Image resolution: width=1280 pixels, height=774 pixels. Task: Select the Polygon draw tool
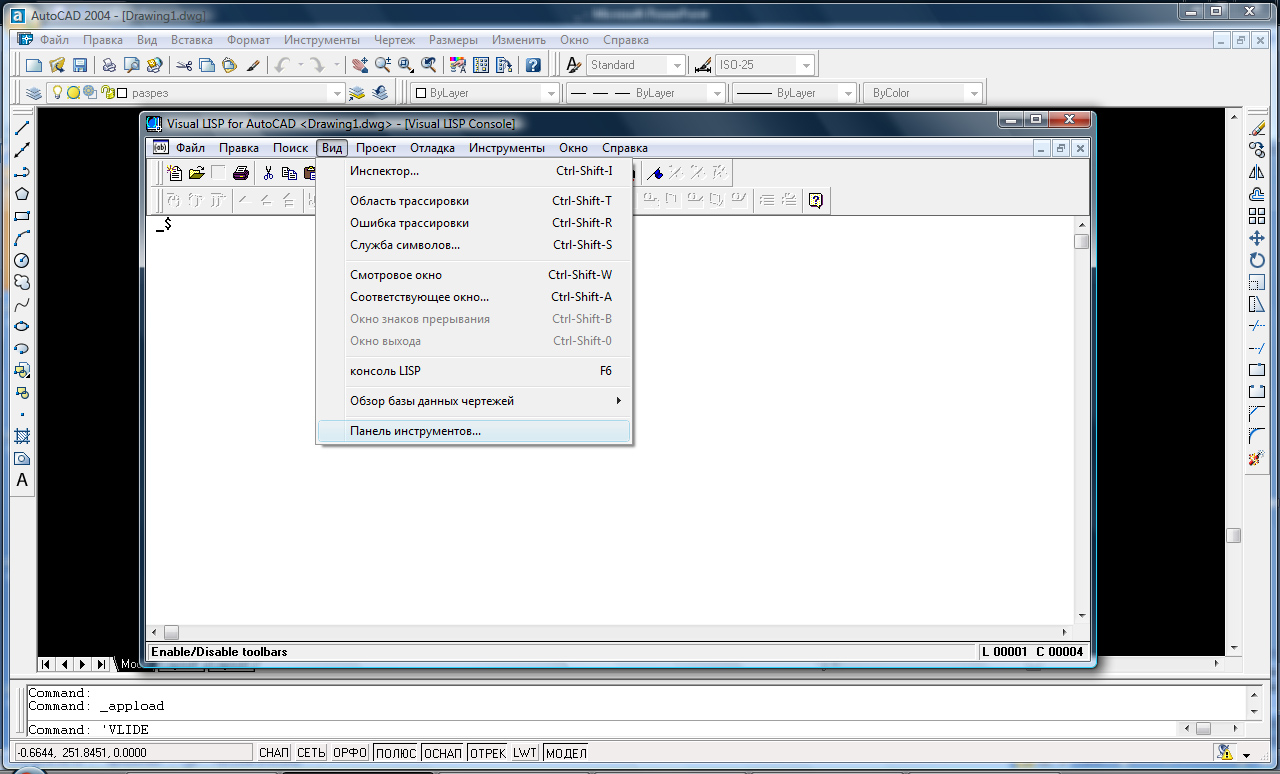pos(22,194)
